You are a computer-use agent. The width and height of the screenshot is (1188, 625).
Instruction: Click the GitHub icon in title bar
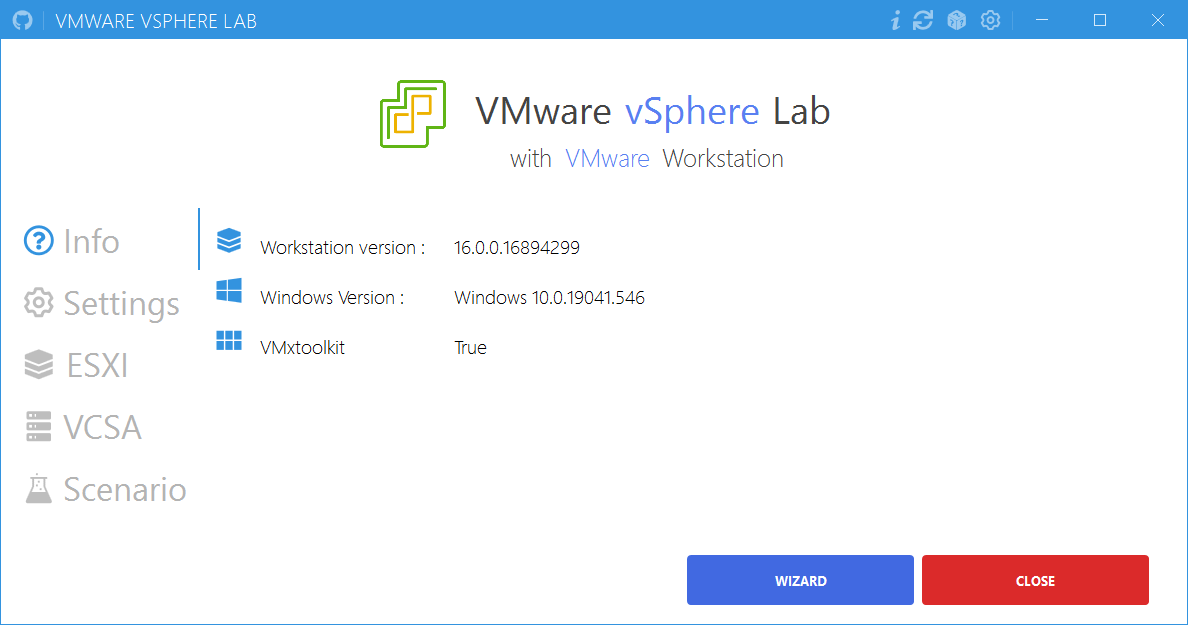pyautogui.click(x=23, y=20)
